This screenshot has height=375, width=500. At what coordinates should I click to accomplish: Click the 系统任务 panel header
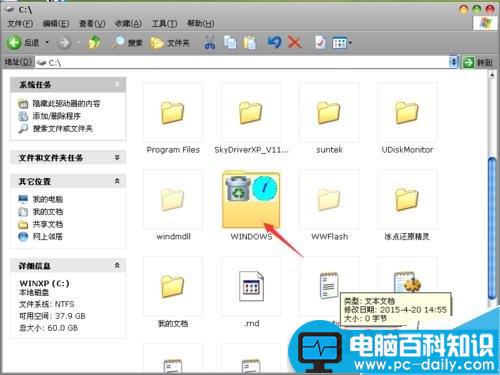coord(68,84)
